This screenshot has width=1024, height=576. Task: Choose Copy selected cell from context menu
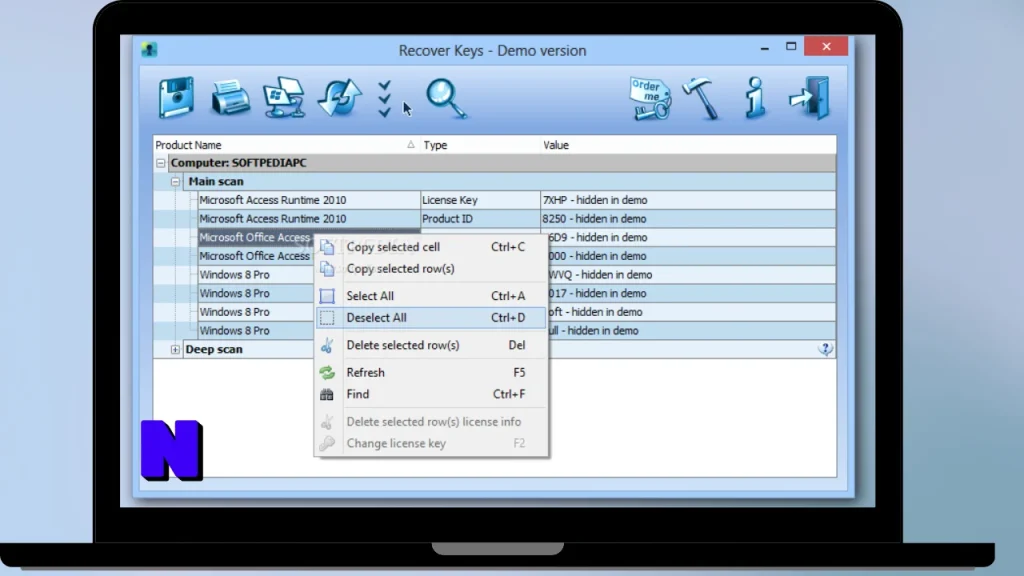[x=430, y=247]
